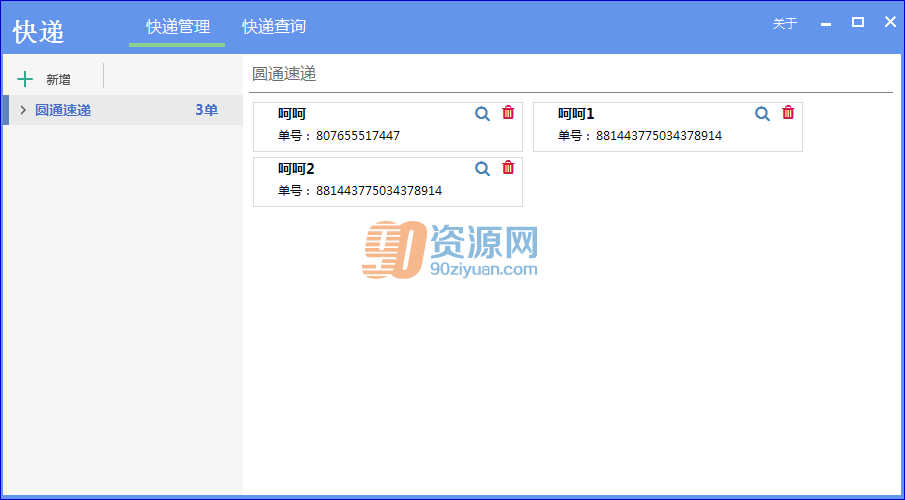Screen dimensions: 905x500
Task: Remove the 呵呵2 entry with trash icon
Action: pos(508,167)
